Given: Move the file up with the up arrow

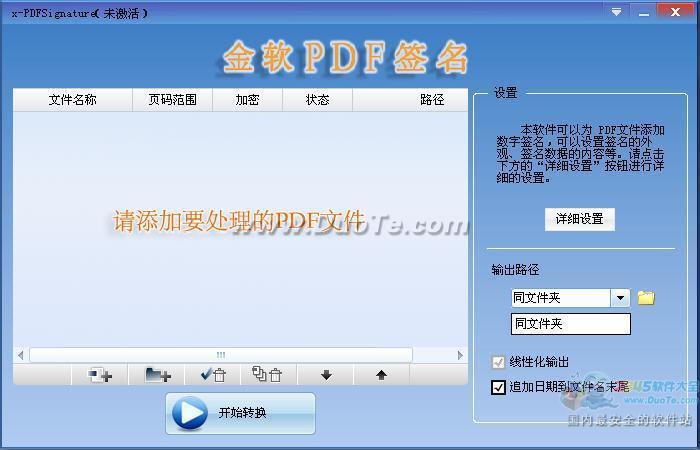Looking at the screenshot, I should coord(381,375).
